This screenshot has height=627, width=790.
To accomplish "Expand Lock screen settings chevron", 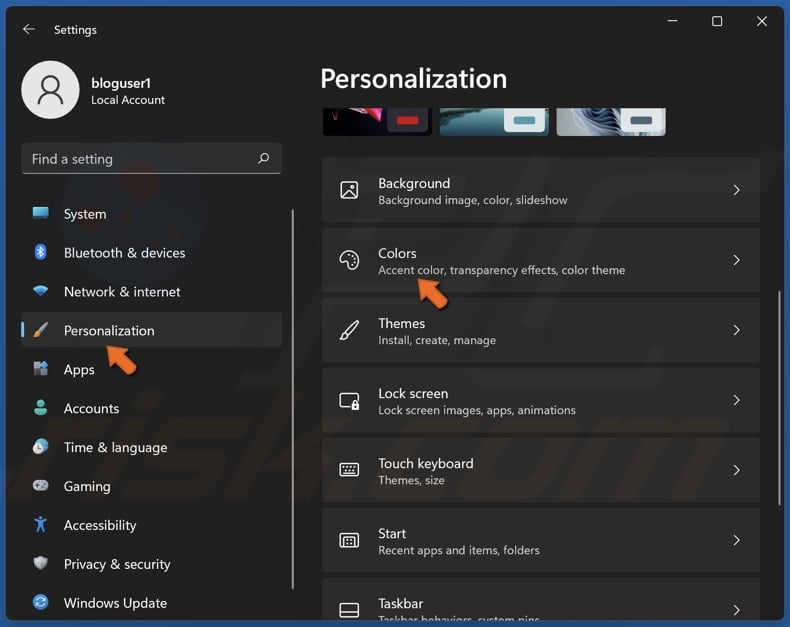I will [736, 400].
